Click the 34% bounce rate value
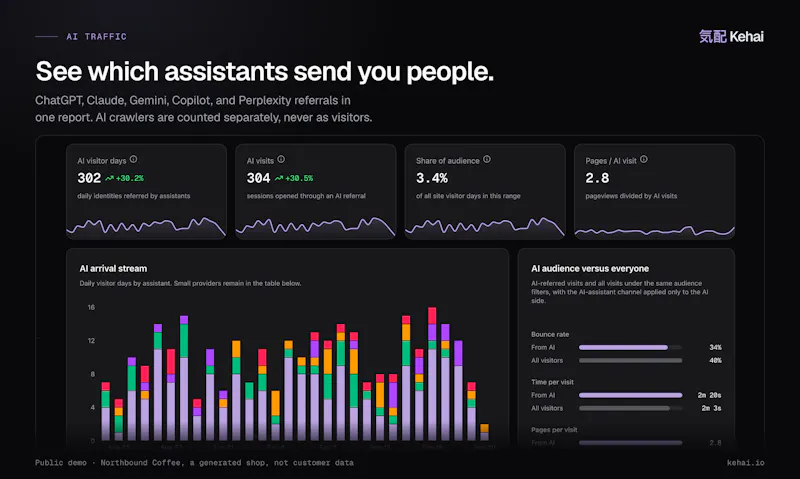 715,347
